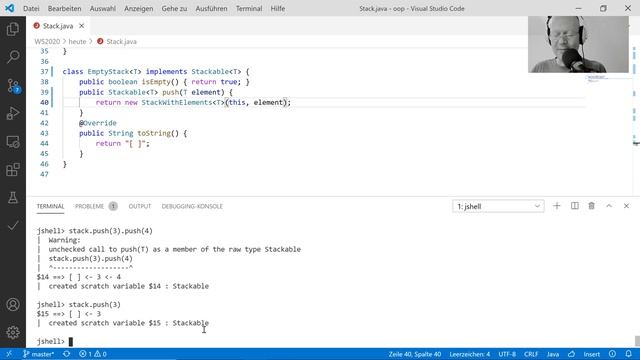Open the Testing flask icon

coord(13,198)
